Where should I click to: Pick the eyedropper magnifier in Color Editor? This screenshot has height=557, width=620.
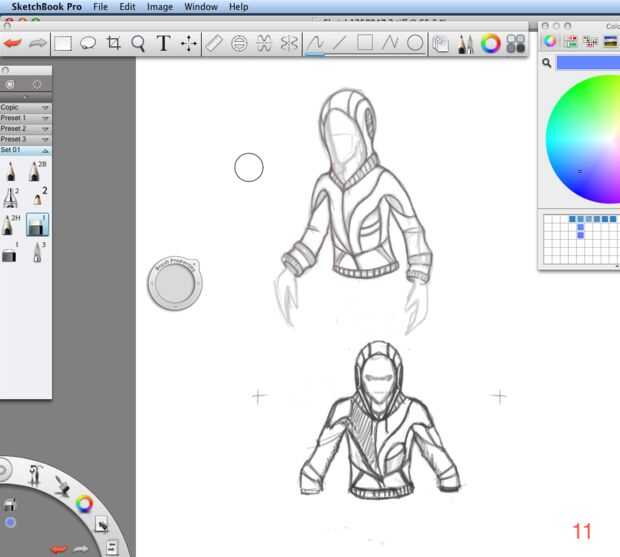547,62
